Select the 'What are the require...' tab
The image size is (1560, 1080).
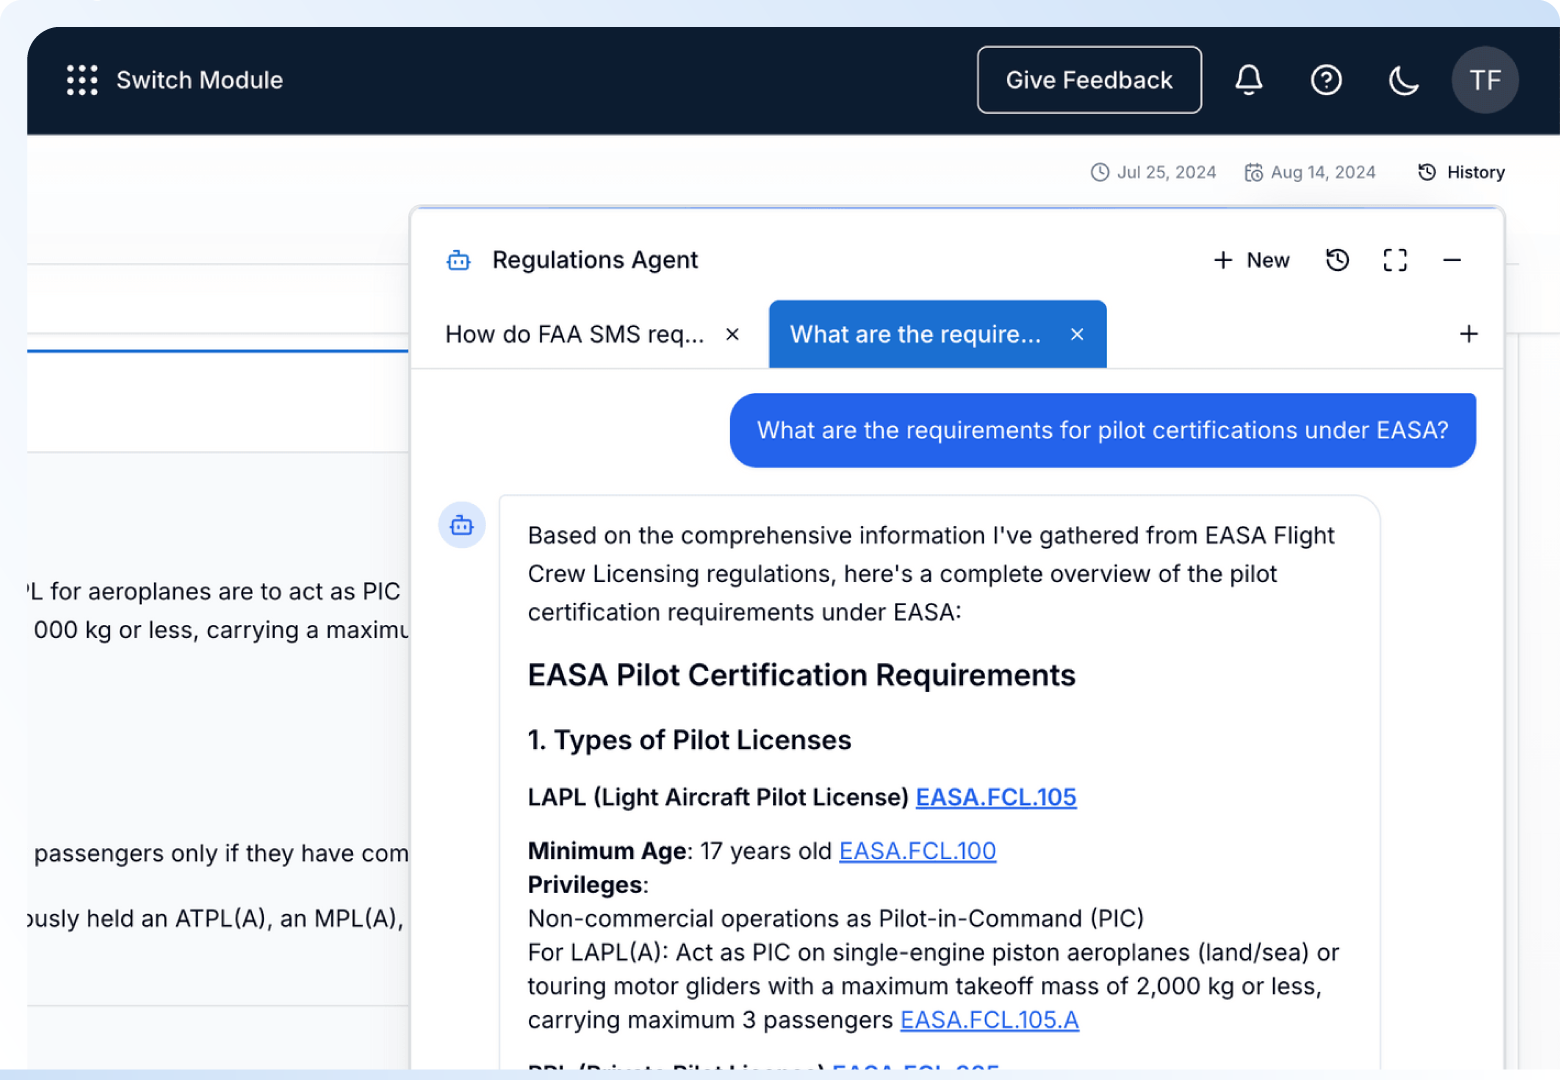[x=915, y=334]
